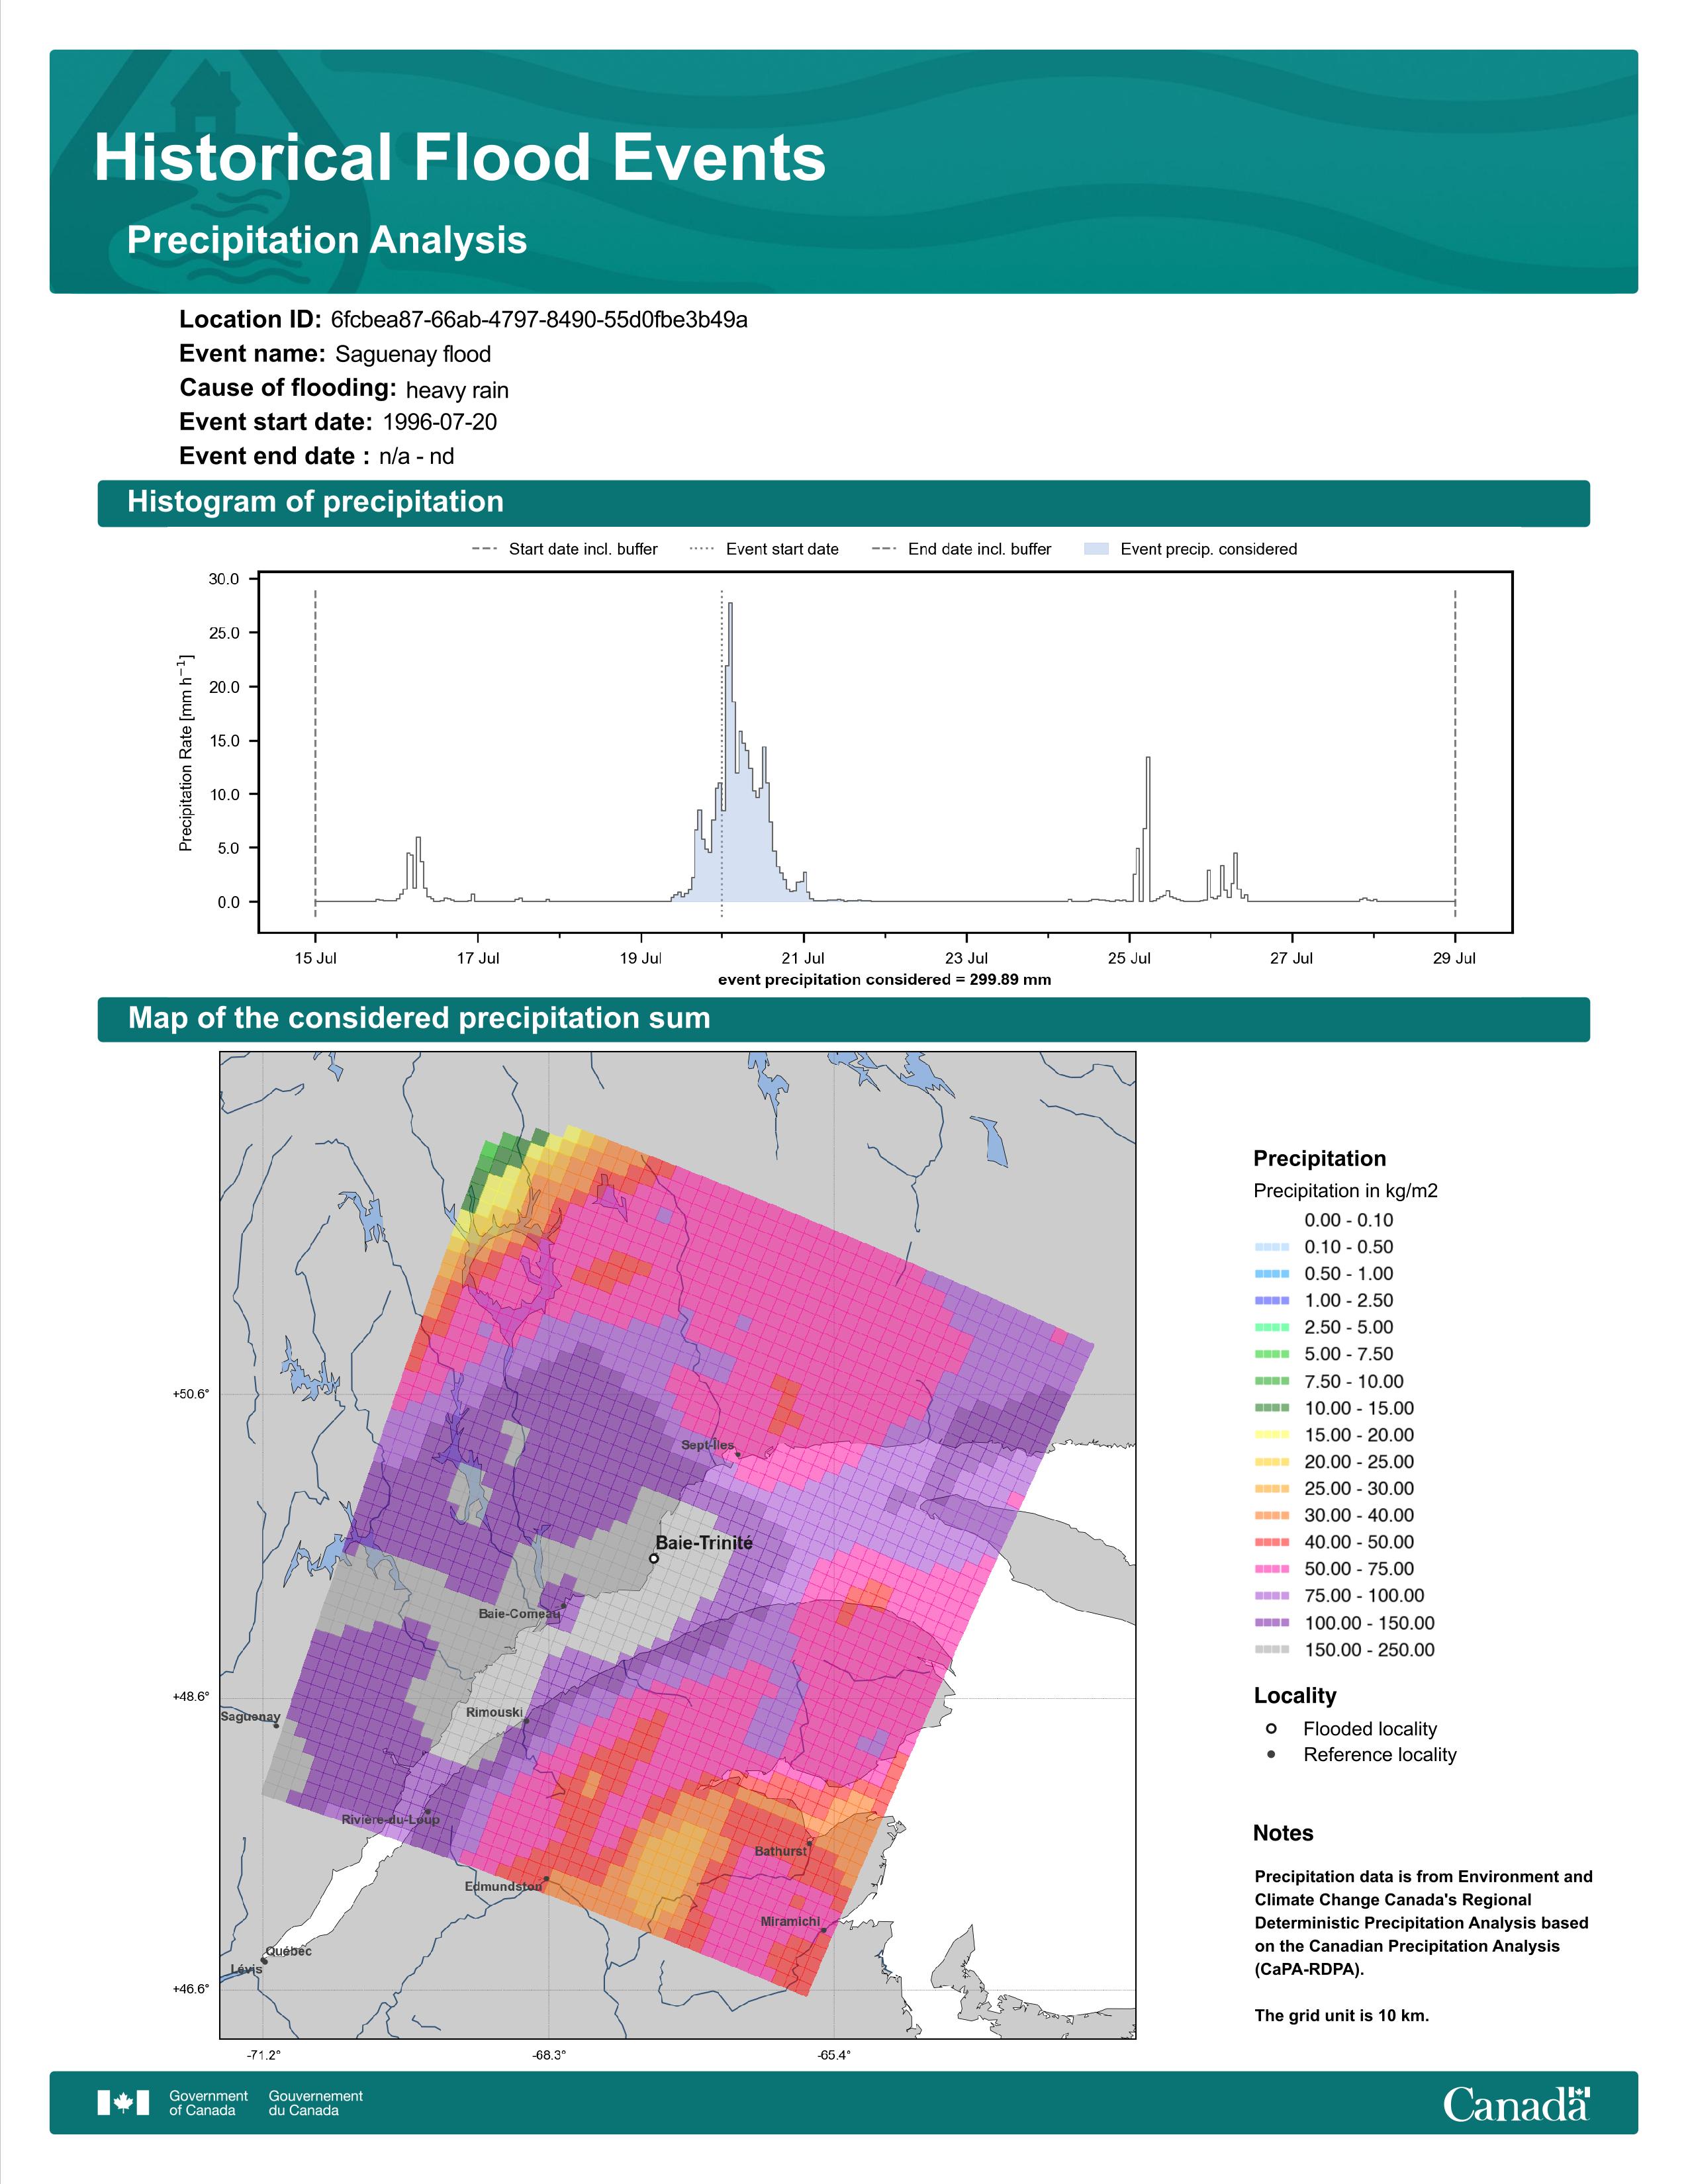Click the Canadian flag icon in footer

[123, 2102]
